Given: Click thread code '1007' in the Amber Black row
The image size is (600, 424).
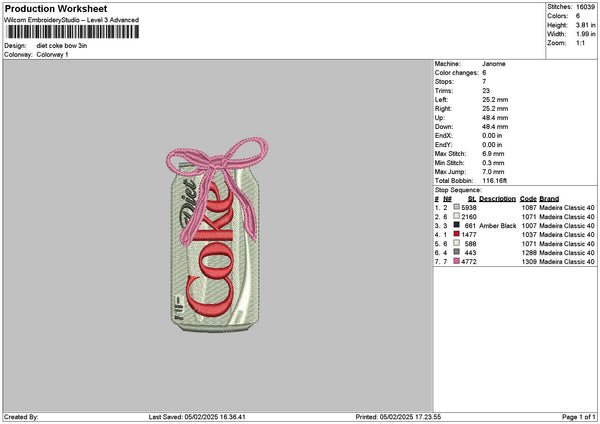Looking at the screenshot, I should (x=529, y=226).
